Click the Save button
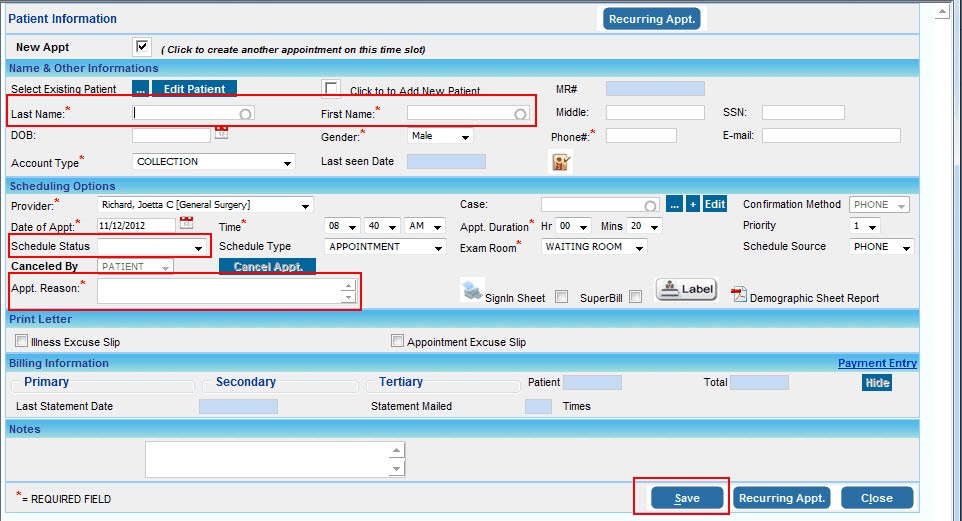 tap(686, 498)
